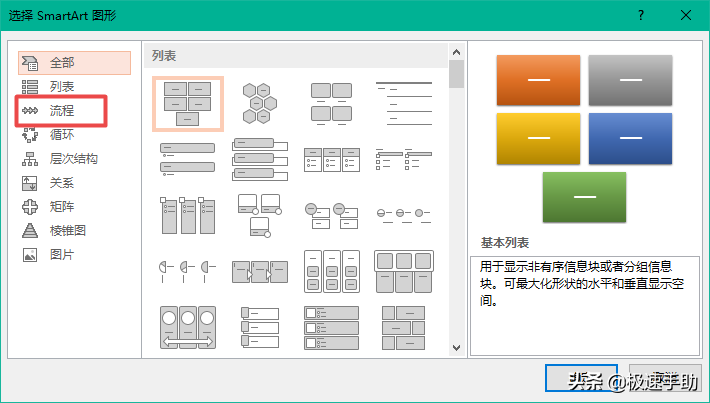The width and height of the screenshot is (710, 403).
Task: Click the blue block in the preview
Action: click(630, 139)
